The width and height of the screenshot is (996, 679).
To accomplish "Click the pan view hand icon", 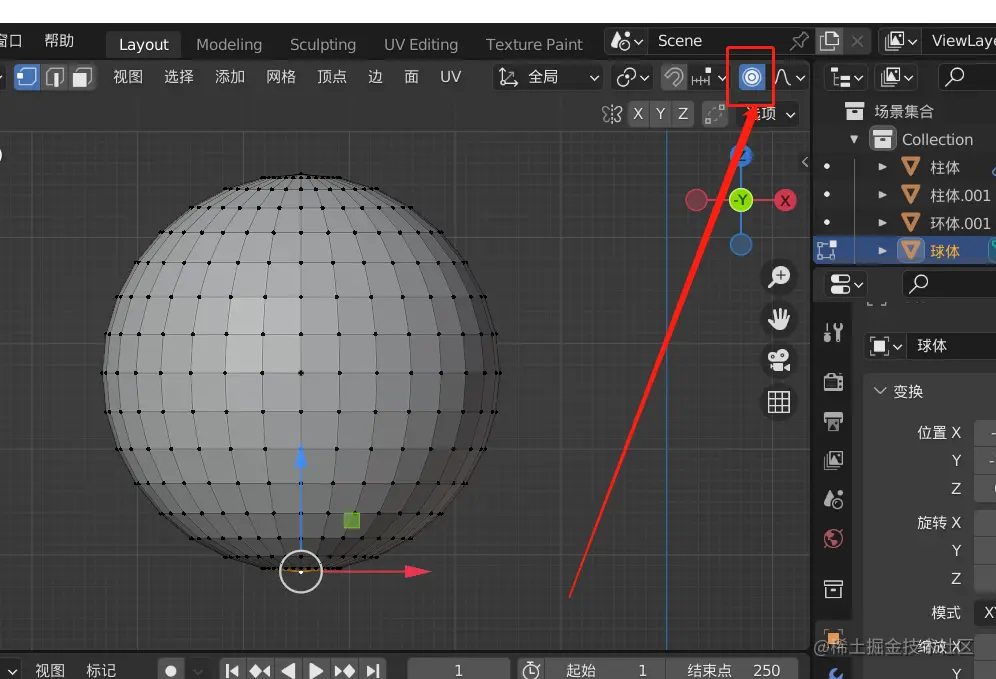I will [x=778, y=319].
